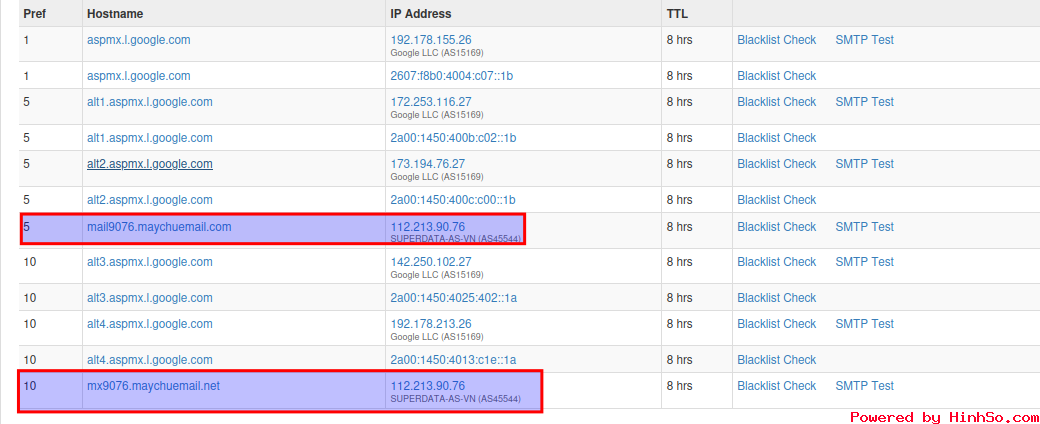Click the underlined alt2.aspmx.l.google.com hostname
The image size is (1040, 424).
point(149,164)
